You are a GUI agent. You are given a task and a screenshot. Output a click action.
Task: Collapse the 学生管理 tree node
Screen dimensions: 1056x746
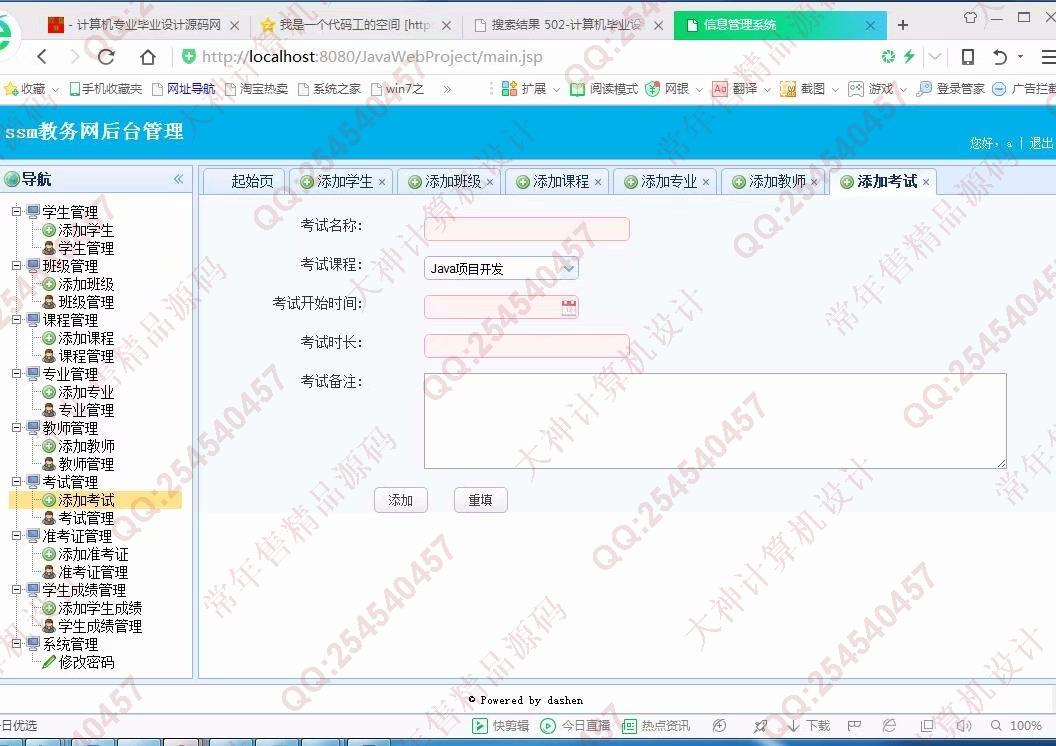16,211
